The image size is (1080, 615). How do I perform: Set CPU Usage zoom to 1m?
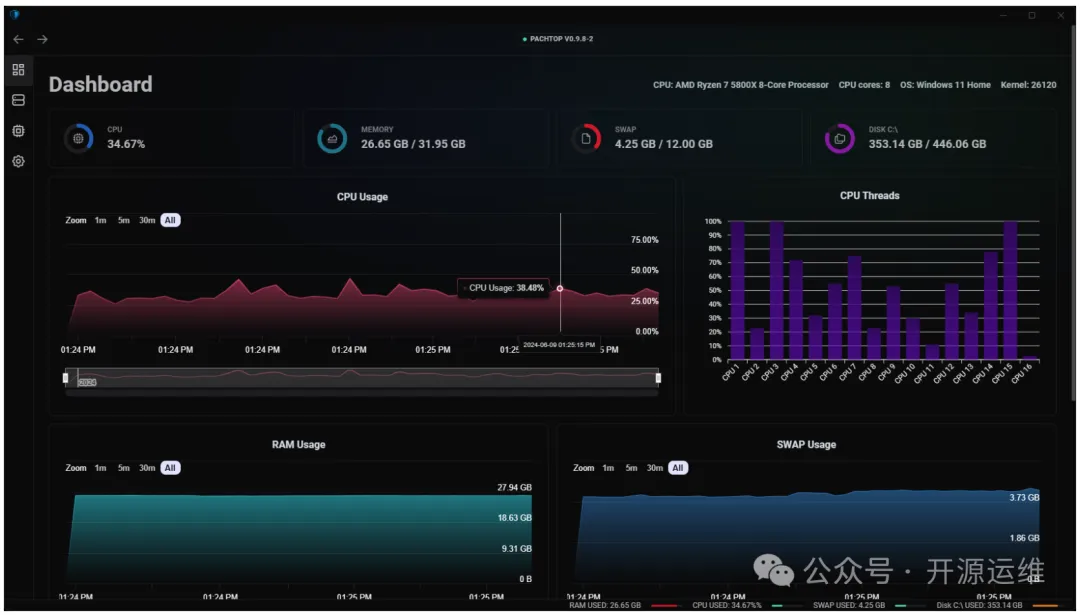[x=100, y=220]
